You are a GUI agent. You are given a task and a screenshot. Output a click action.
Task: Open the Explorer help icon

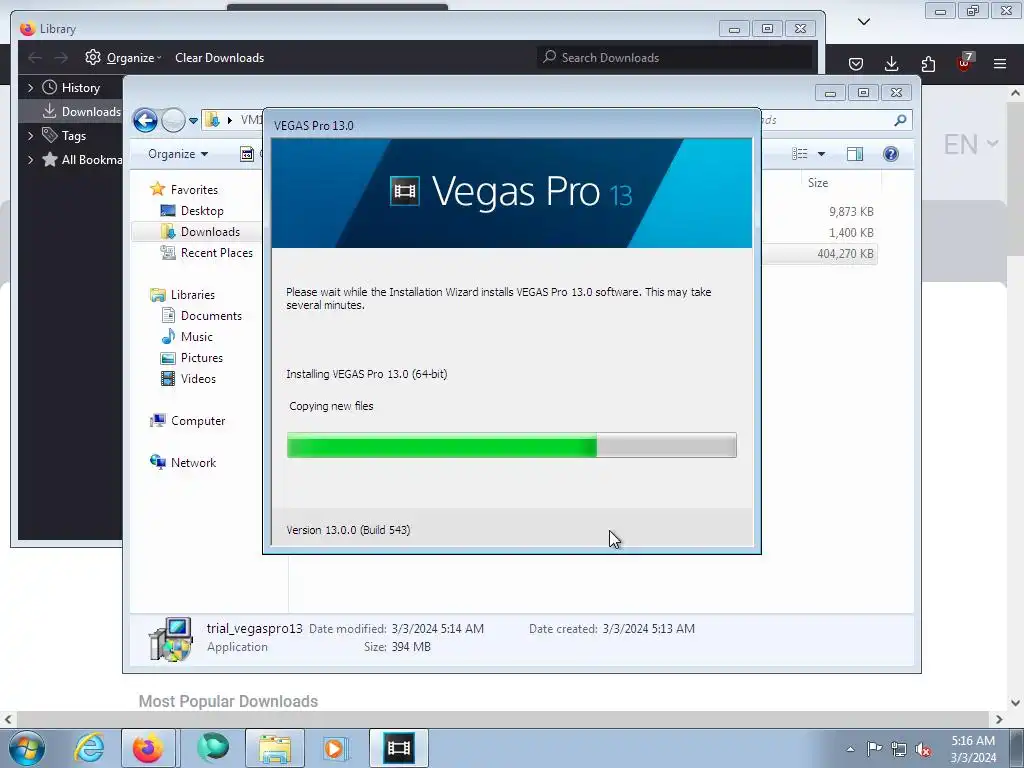[891, 154]
